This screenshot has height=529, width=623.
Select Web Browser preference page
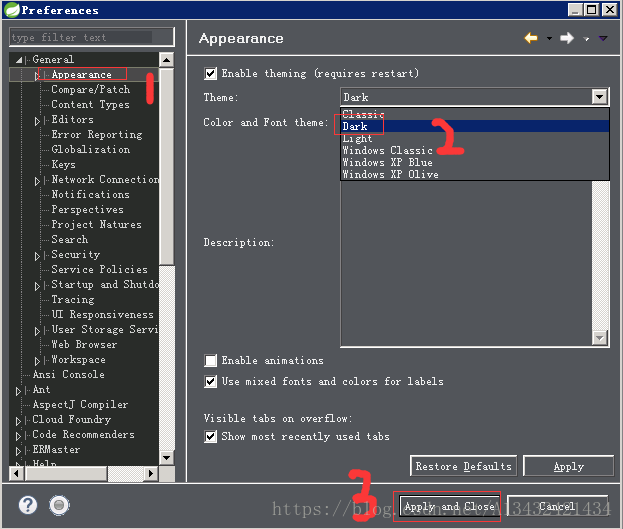(x=84, y=345)
